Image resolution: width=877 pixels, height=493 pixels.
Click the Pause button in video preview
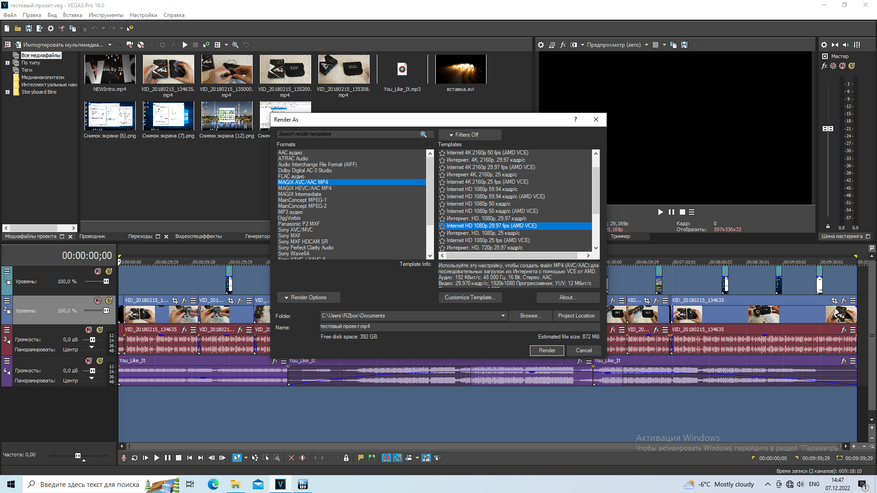coord(671,212)
